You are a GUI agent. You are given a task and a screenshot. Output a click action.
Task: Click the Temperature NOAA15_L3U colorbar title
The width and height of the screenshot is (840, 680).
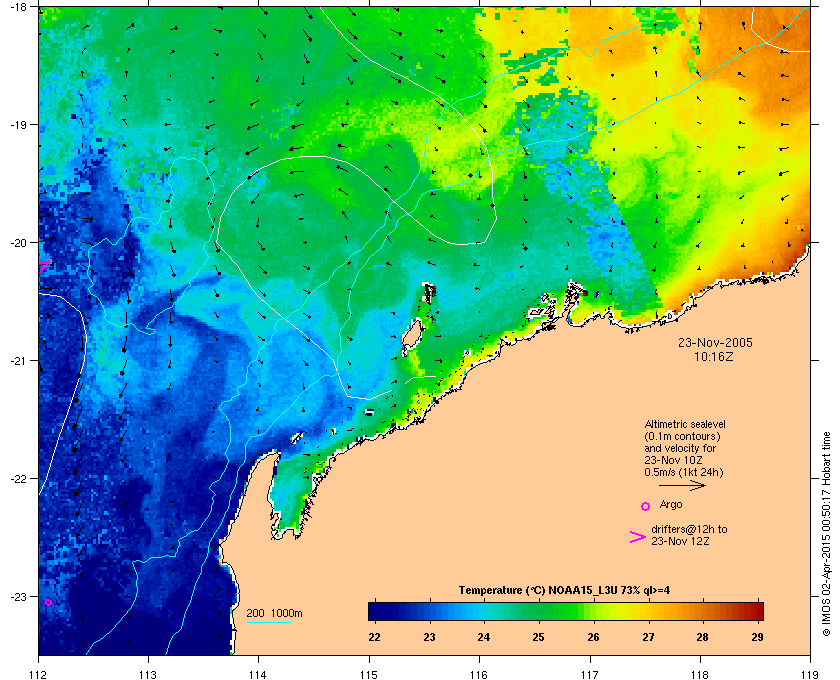click(x=564, y=590)
